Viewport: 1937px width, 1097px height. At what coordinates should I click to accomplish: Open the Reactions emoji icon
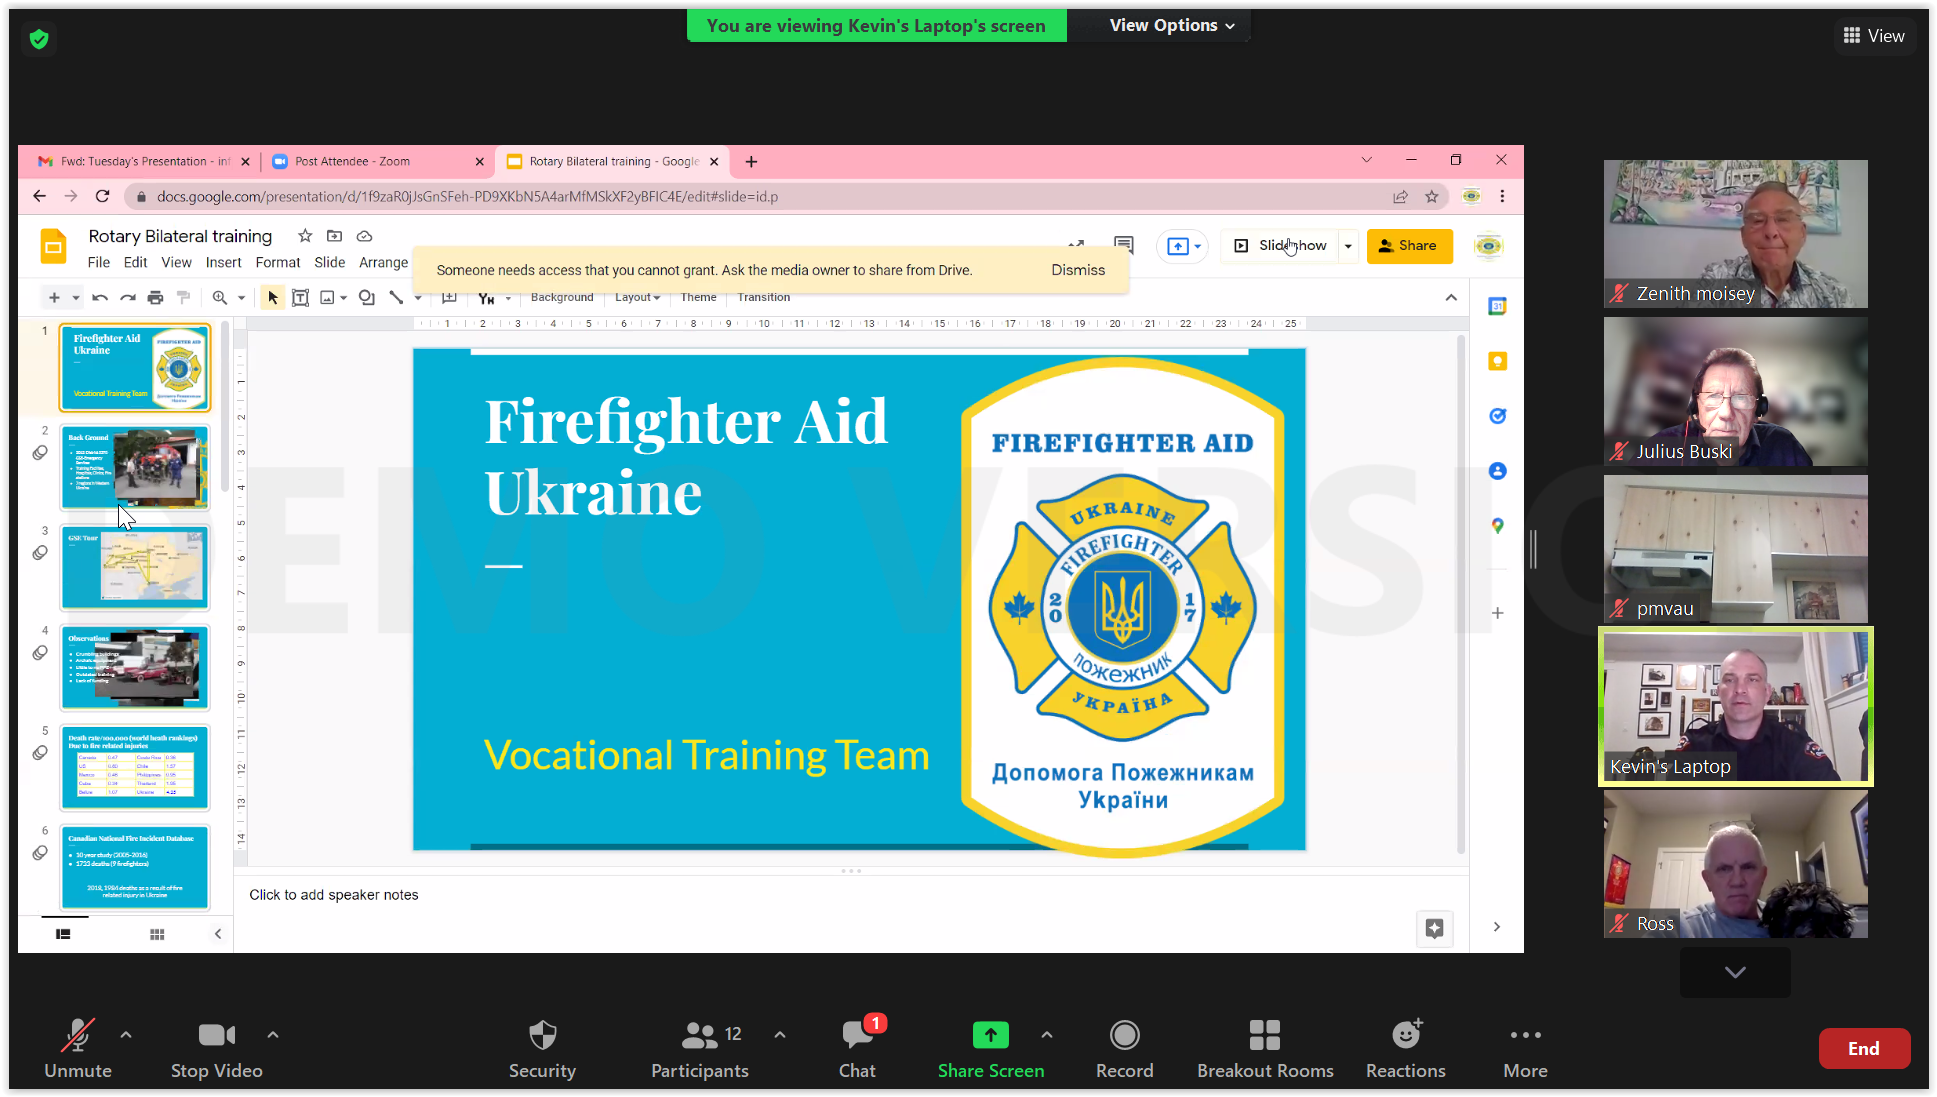tap(1406, 1035)
